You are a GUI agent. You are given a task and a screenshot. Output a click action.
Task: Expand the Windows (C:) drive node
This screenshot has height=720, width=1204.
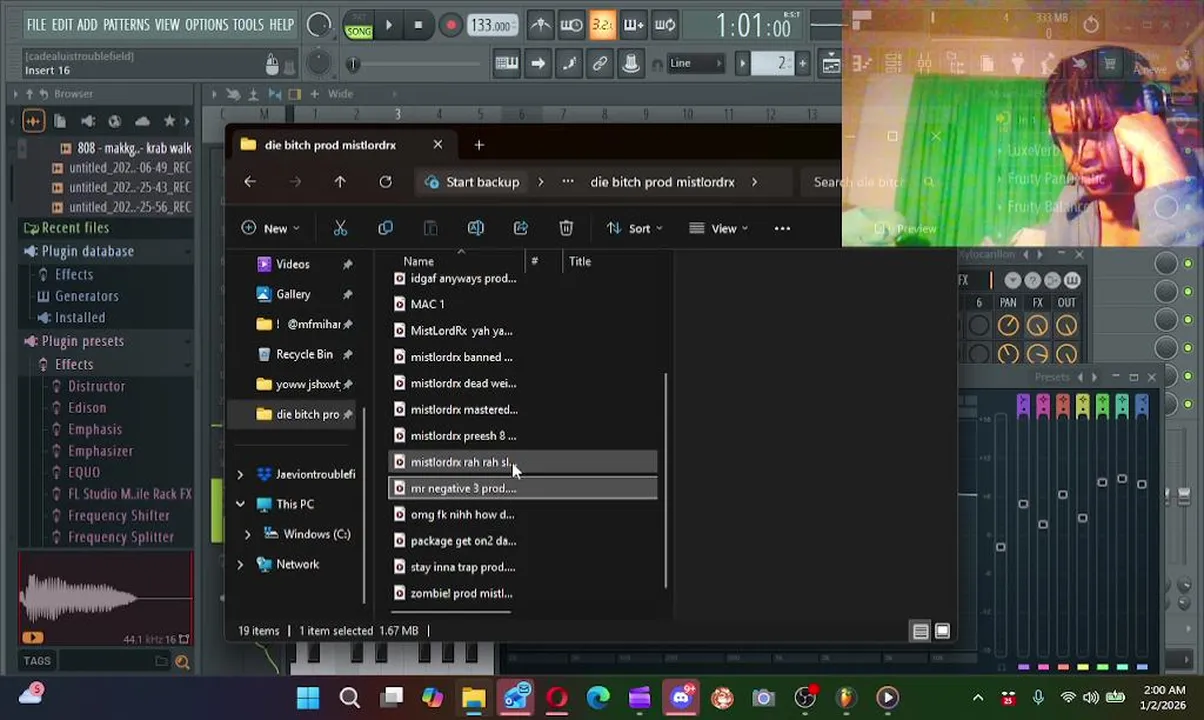click(247, 534)
